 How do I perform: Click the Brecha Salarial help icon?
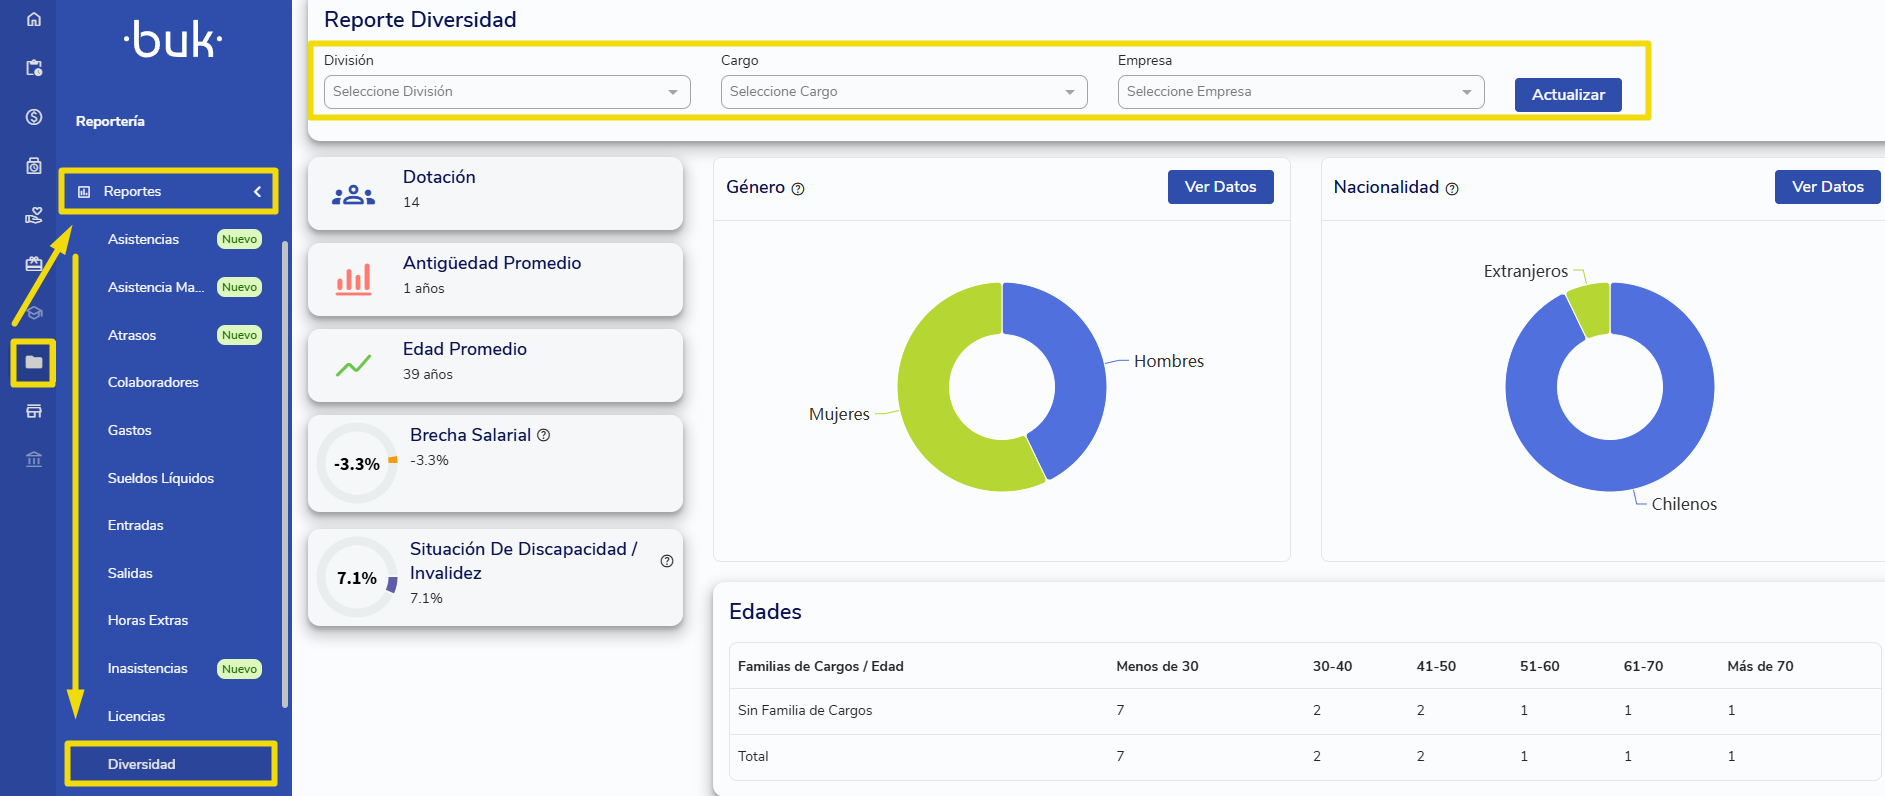coord(544,435)
